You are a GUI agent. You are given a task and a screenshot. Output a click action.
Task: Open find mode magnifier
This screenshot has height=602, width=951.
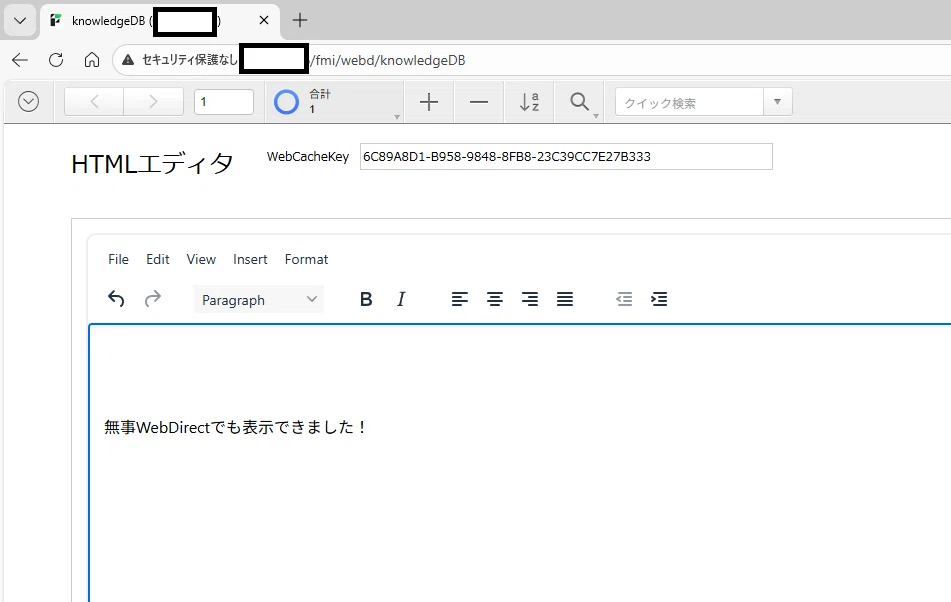(579, 102)
